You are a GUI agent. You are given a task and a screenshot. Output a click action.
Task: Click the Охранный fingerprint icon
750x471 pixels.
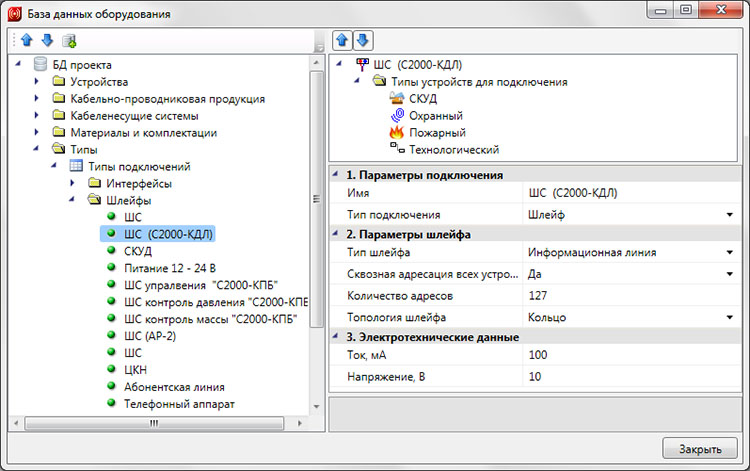(397, 115)
